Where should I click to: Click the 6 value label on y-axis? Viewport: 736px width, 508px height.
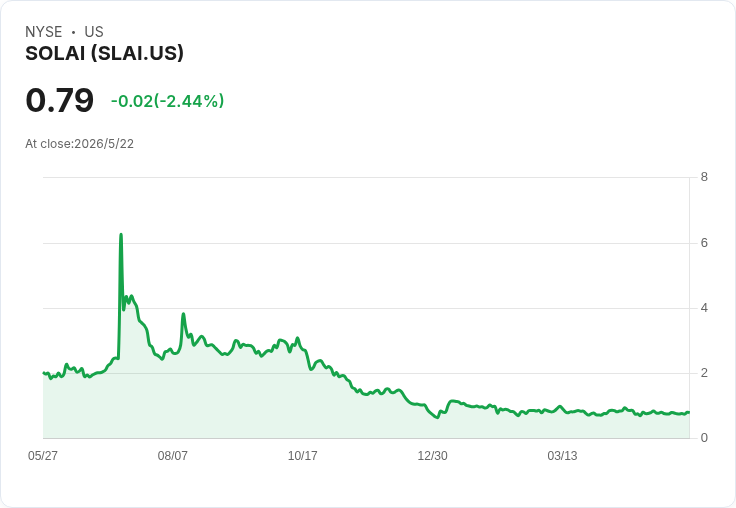tap(704, 243)
